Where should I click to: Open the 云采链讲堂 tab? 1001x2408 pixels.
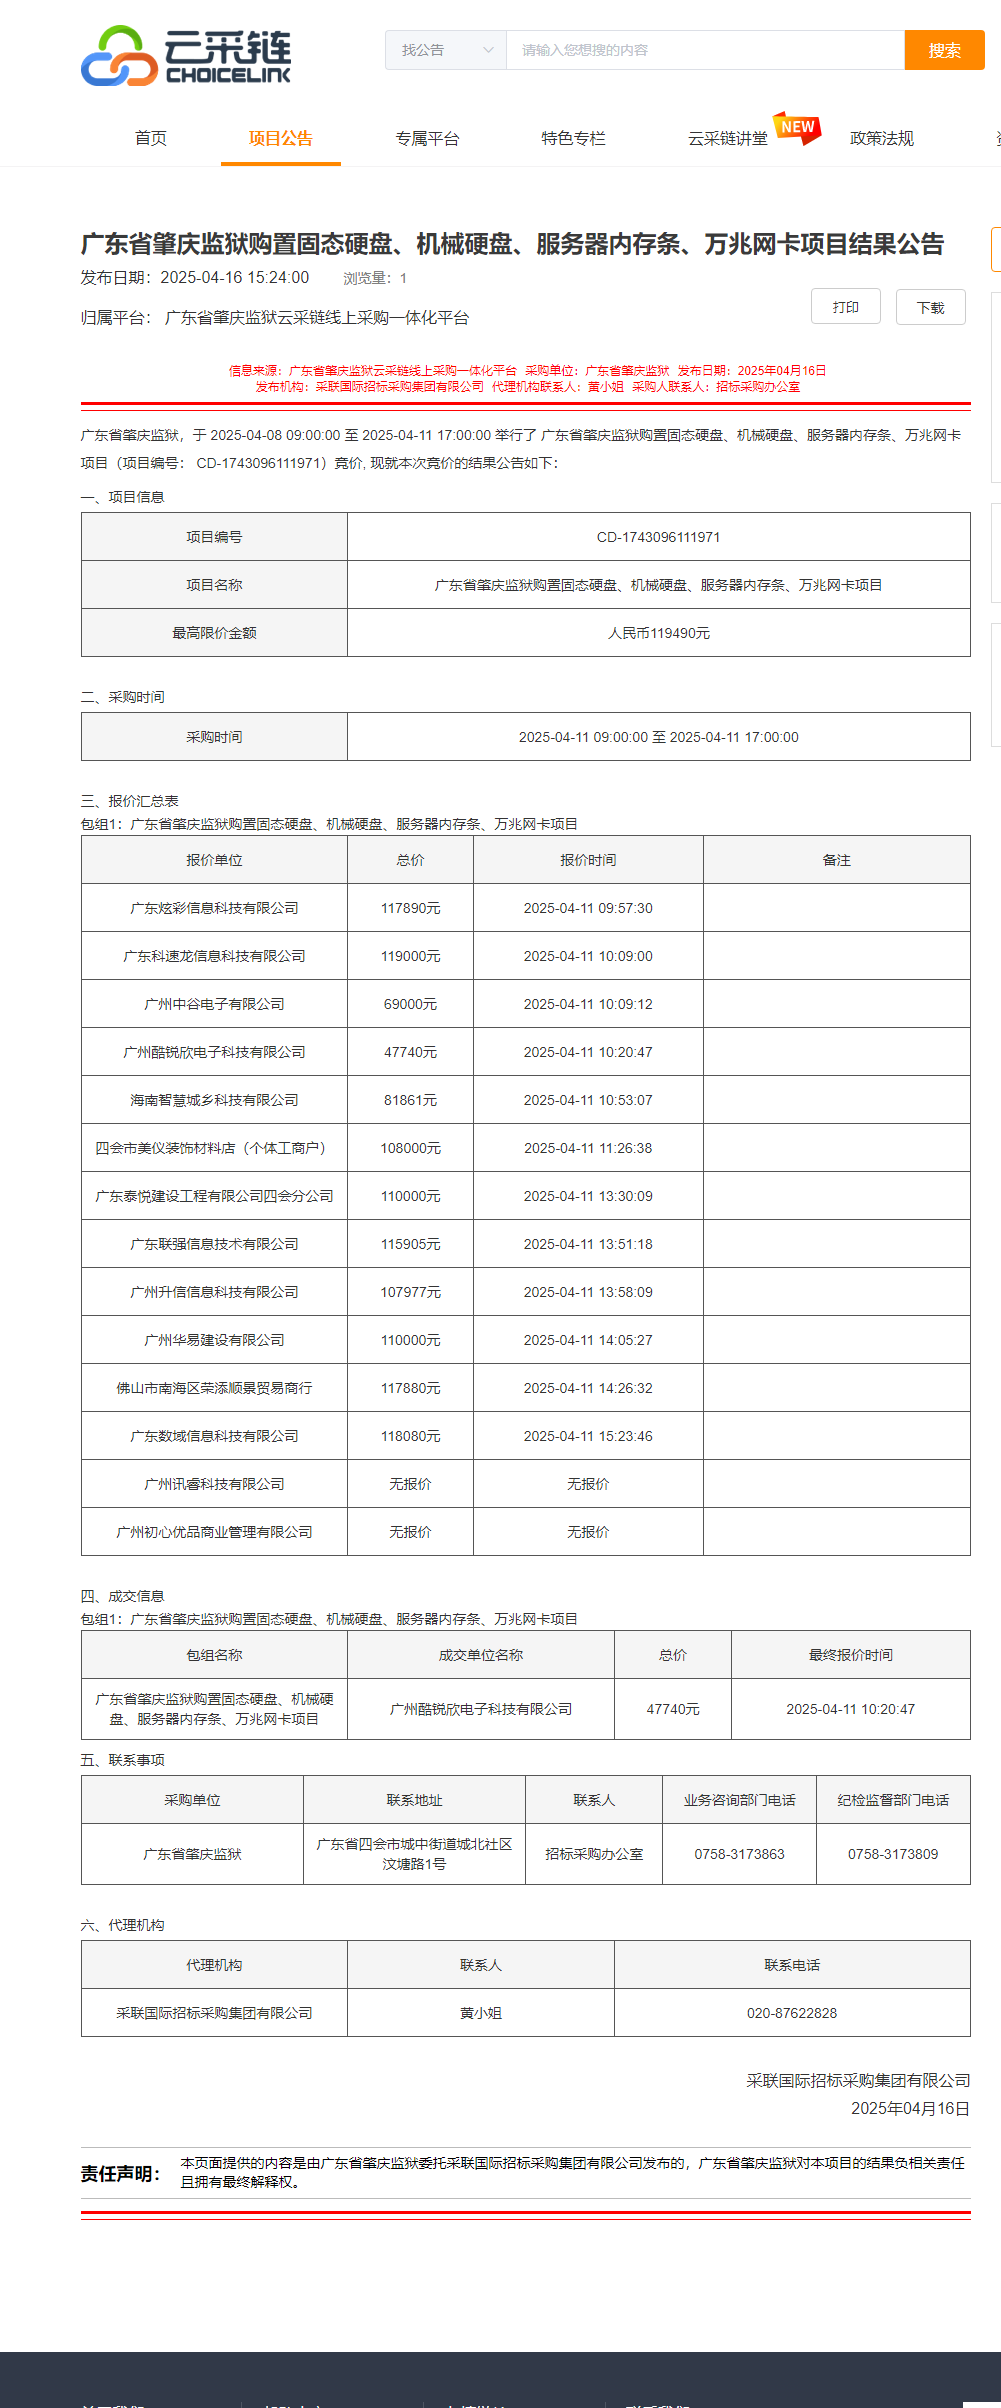coord(727,138)
